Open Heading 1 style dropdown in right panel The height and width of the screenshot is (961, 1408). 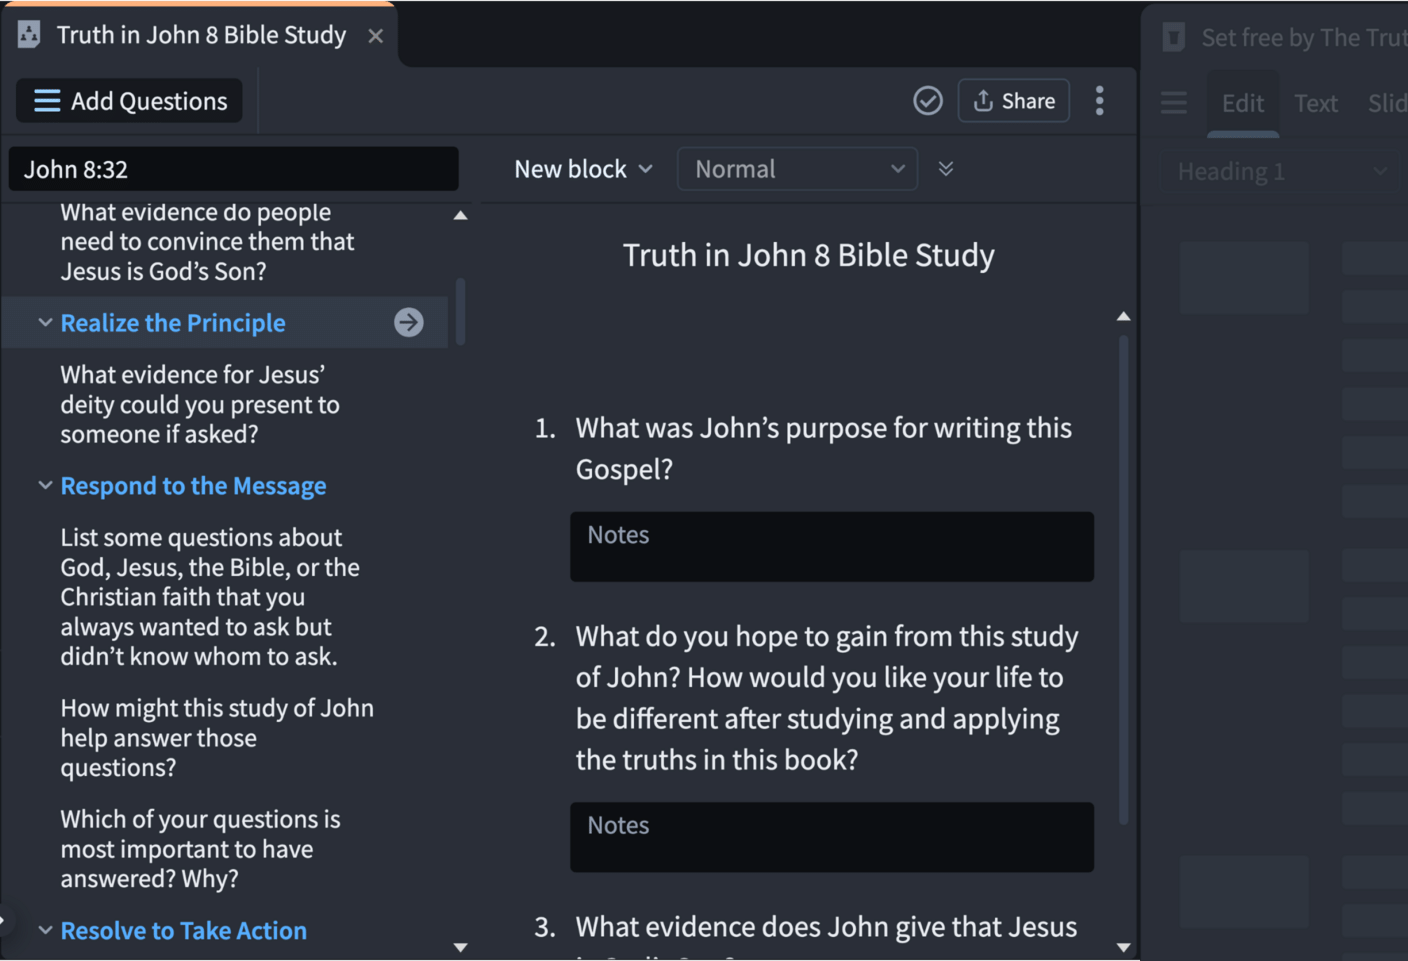point(1283,171)
